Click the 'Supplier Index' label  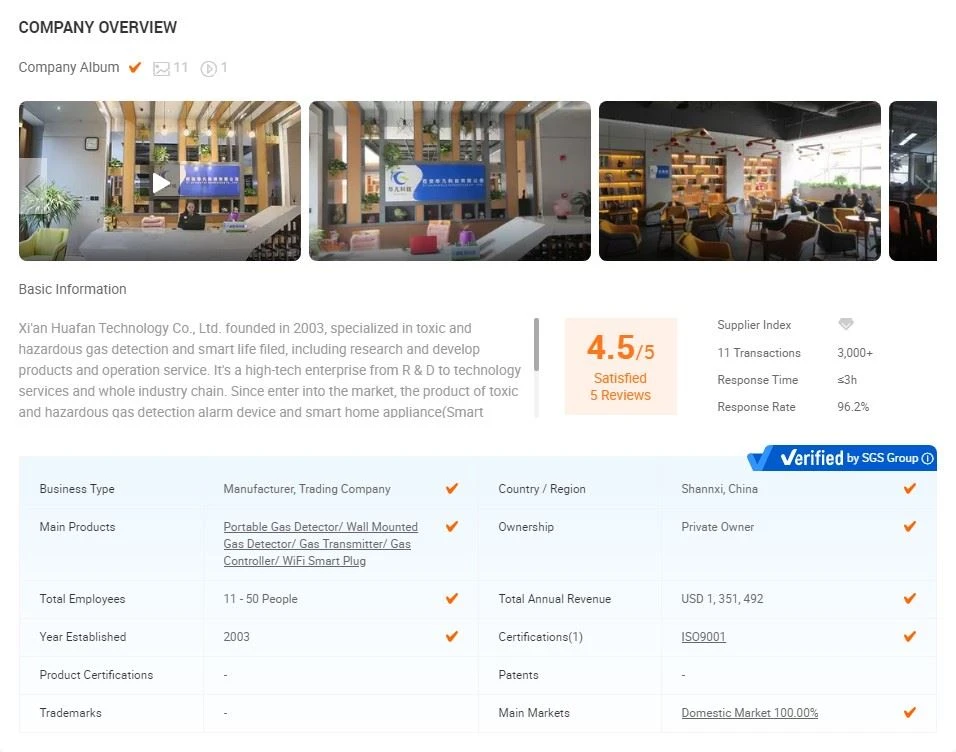pos(754,324)
